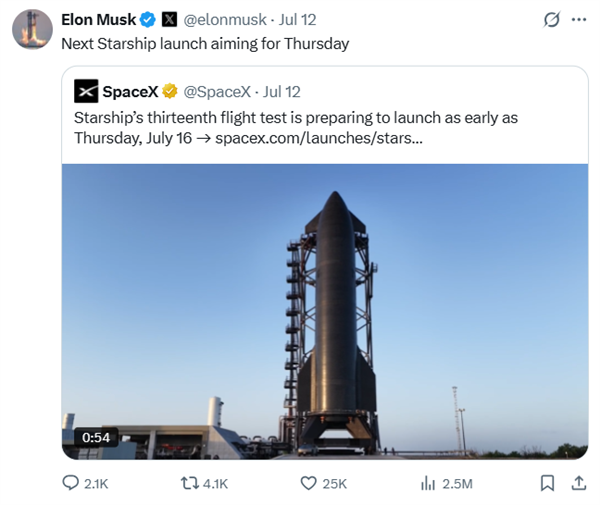This screenshot has height=505, width=600.
Task: Repost the tweet using the retweet icon
Action: (190, 483)
